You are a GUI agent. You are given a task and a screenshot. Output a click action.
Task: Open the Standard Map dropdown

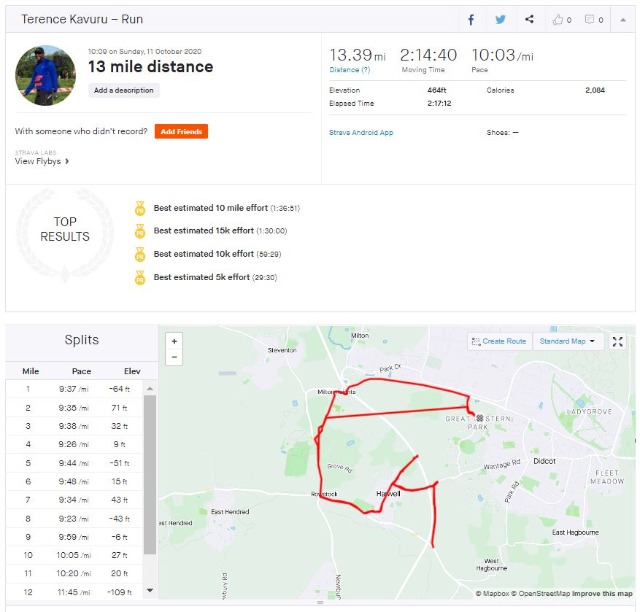(x=567, y=341)
